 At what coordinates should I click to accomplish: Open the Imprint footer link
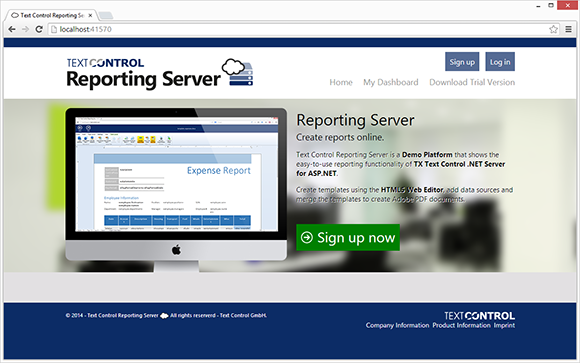tap(504, 325)
